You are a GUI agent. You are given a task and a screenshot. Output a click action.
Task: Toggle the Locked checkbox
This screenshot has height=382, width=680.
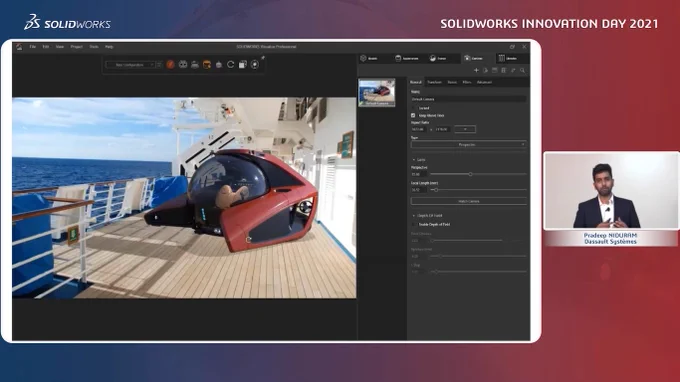coord(413,108)
